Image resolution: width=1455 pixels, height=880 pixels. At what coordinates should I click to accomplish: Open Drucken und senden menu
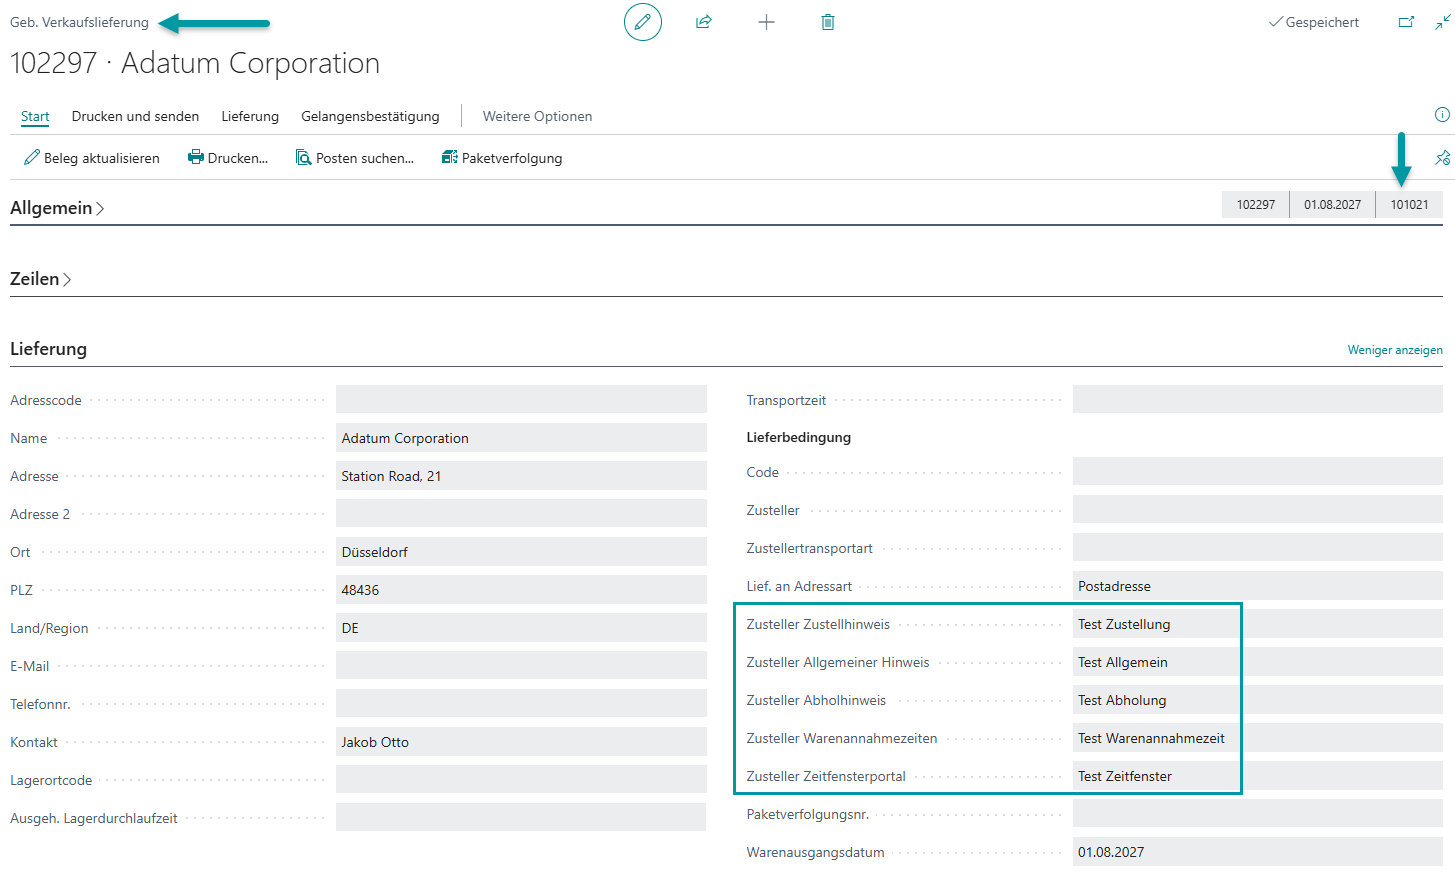135,116
